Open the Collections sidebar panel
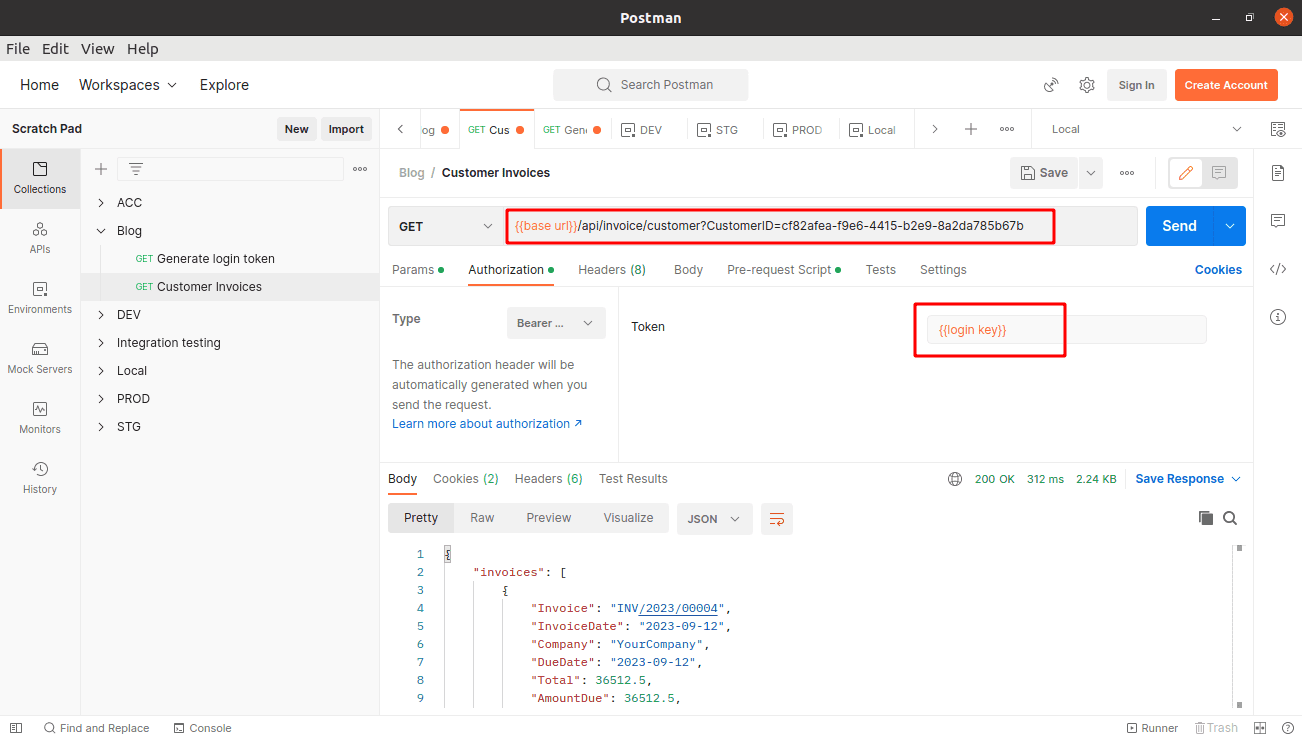The image size is (1302, 740). click(x=40, y=178)
